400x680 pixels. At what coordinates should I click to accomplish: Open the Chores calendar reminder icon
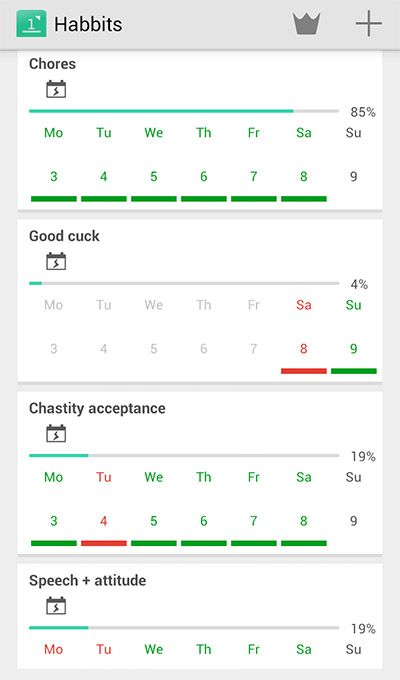[56, 89]
